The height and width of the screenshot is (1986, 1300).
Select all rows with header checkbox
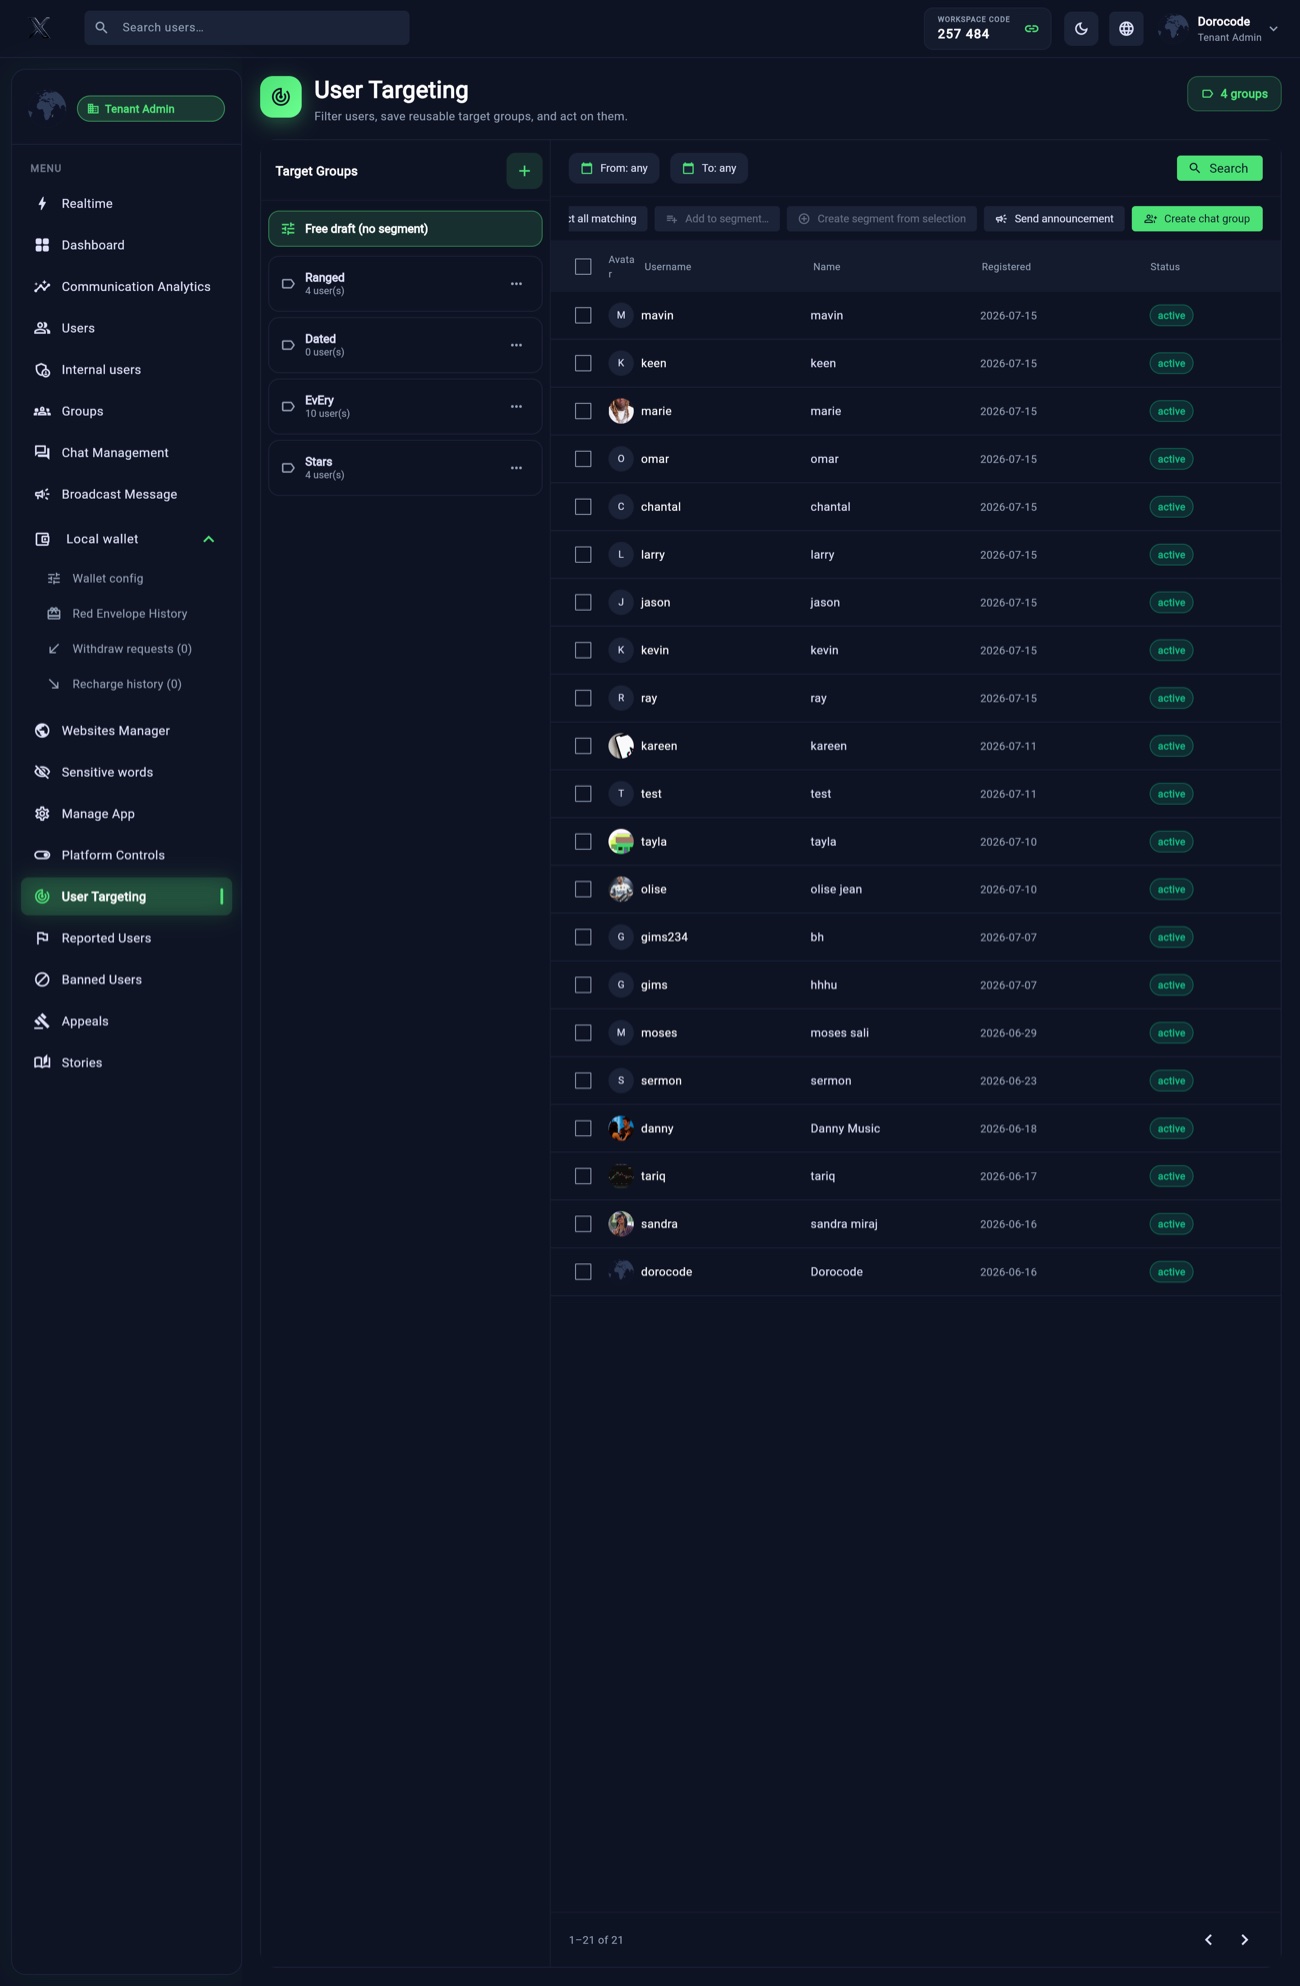583,267
